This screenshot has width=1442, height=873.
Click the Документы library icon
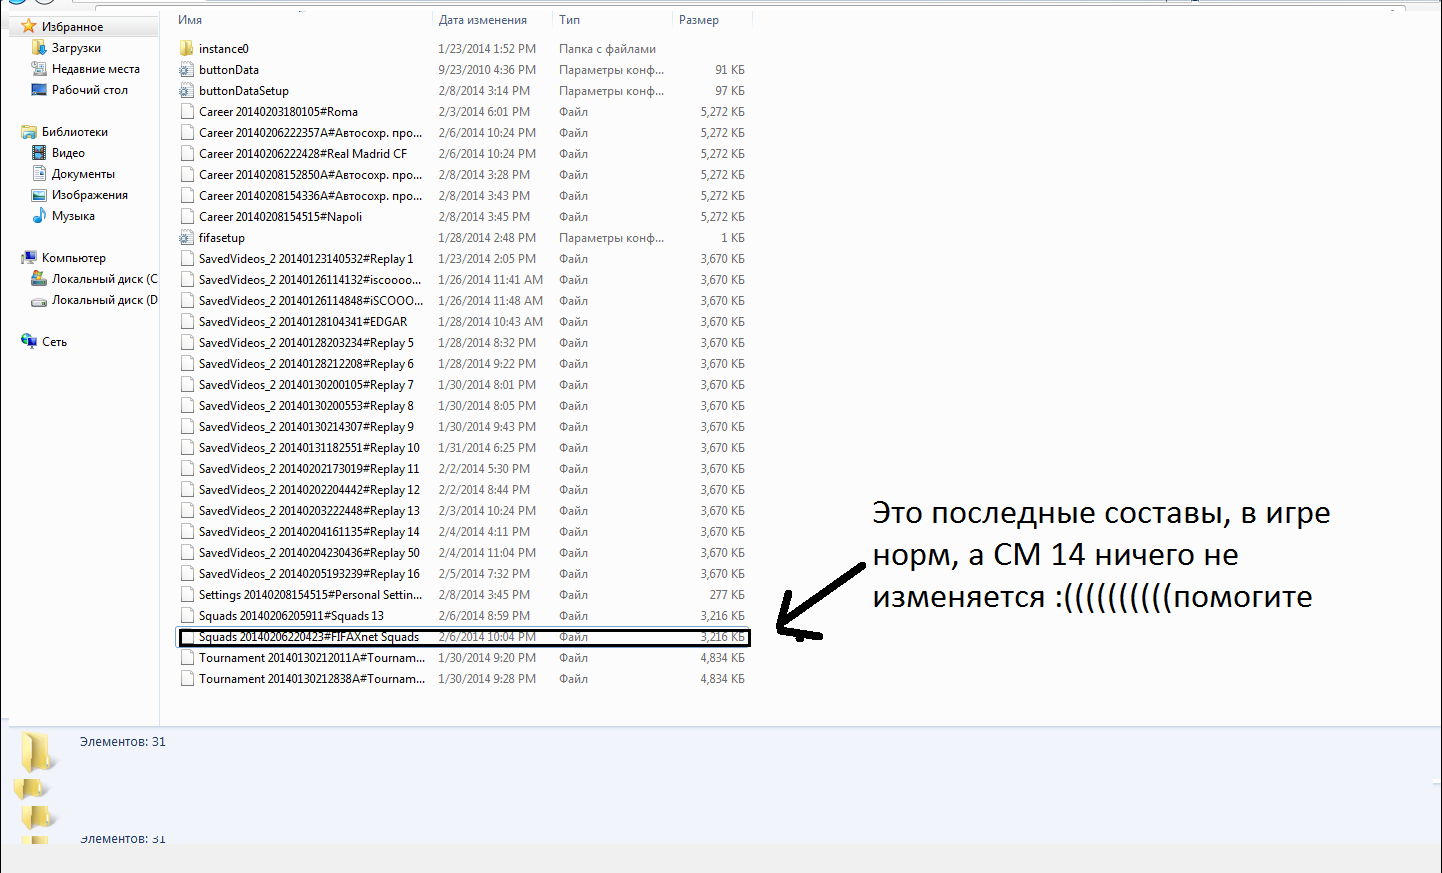(39, 173)
